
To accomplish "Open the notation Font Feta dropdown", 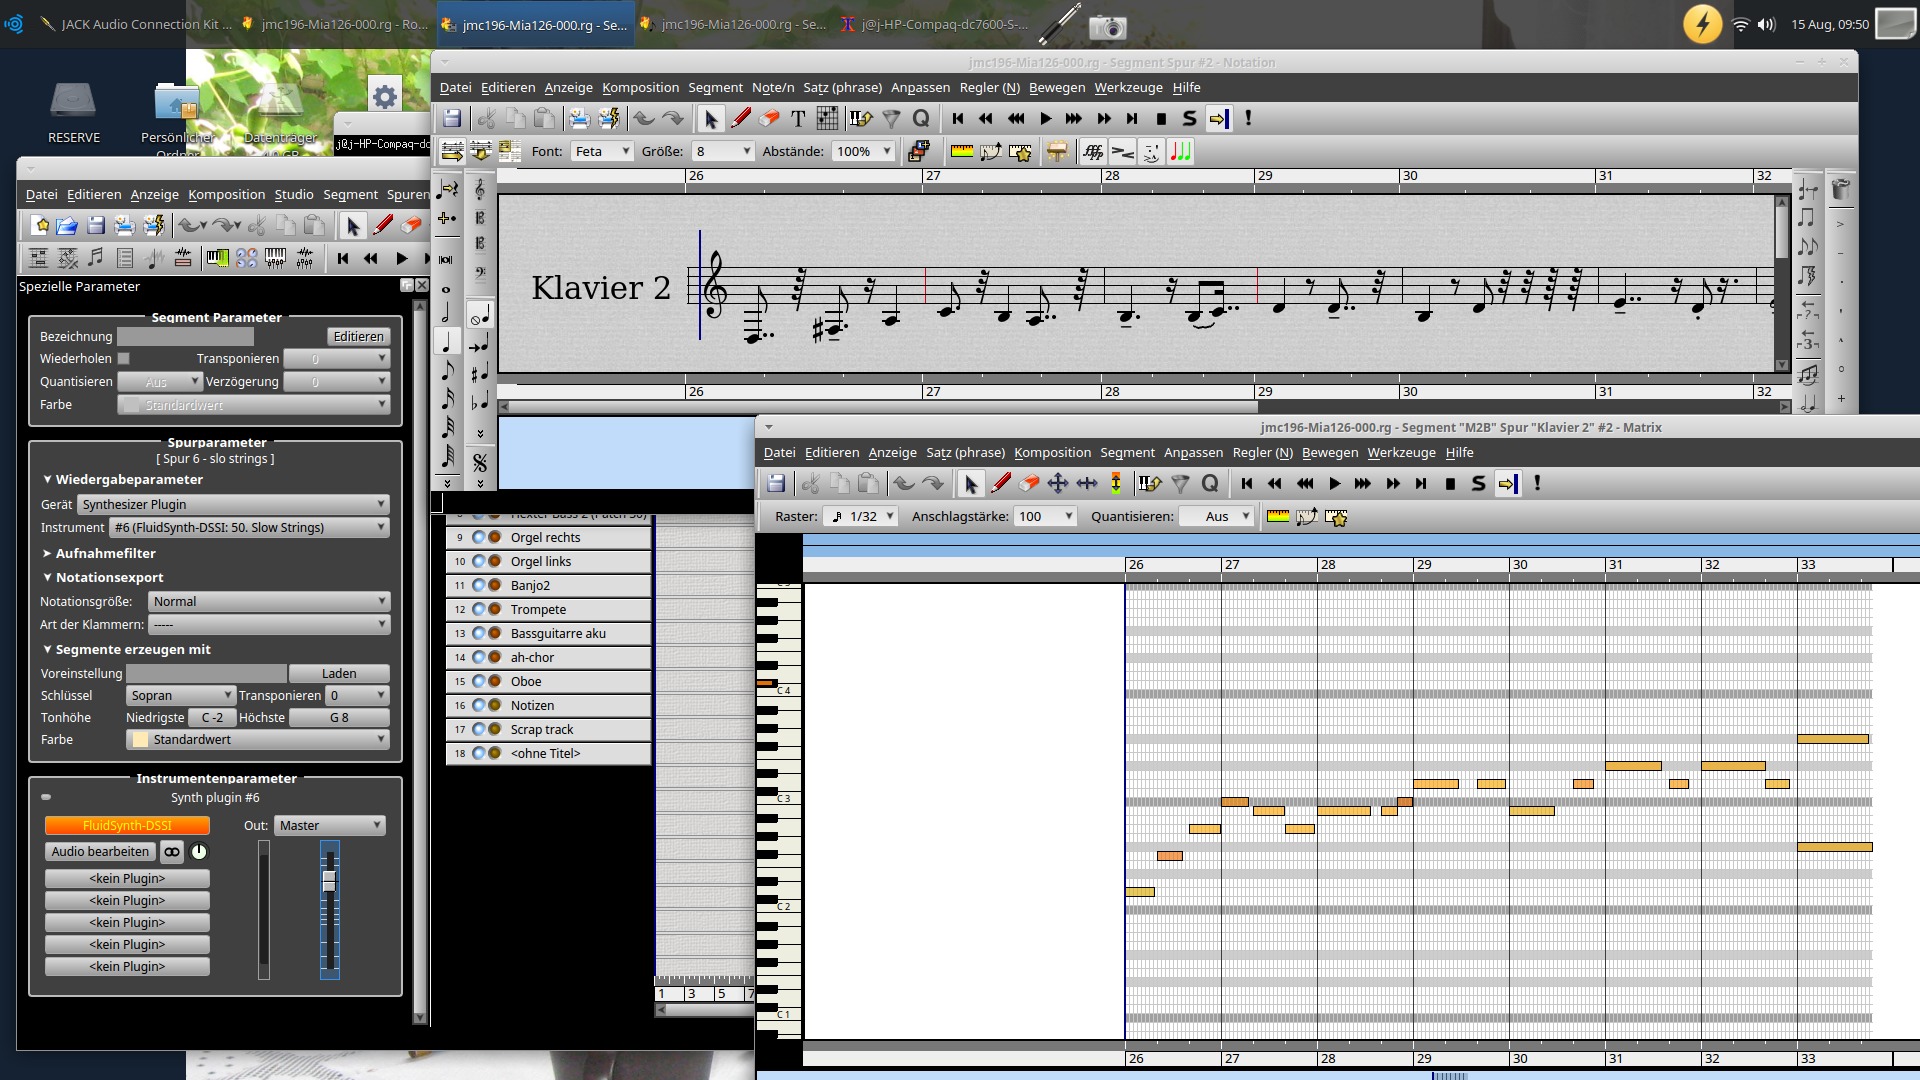I will (603, 151).
